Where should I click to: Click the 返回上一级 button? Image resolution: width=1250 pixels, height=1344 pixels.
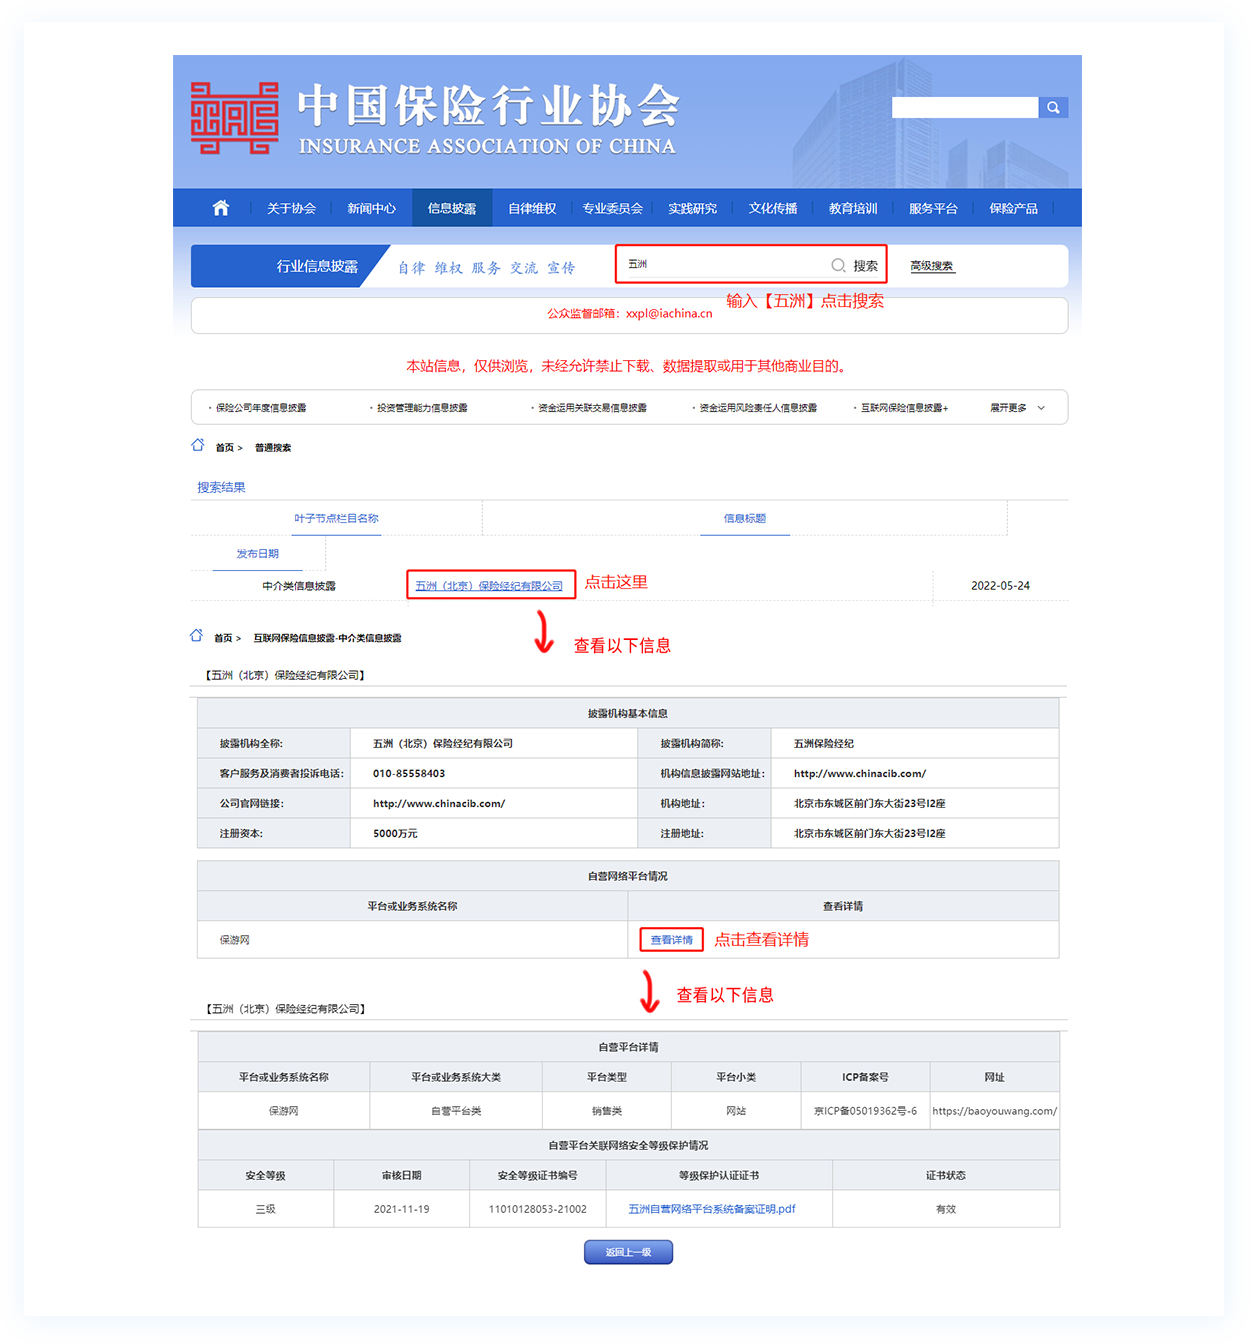pyautogui.click(x=628, y=1252)
